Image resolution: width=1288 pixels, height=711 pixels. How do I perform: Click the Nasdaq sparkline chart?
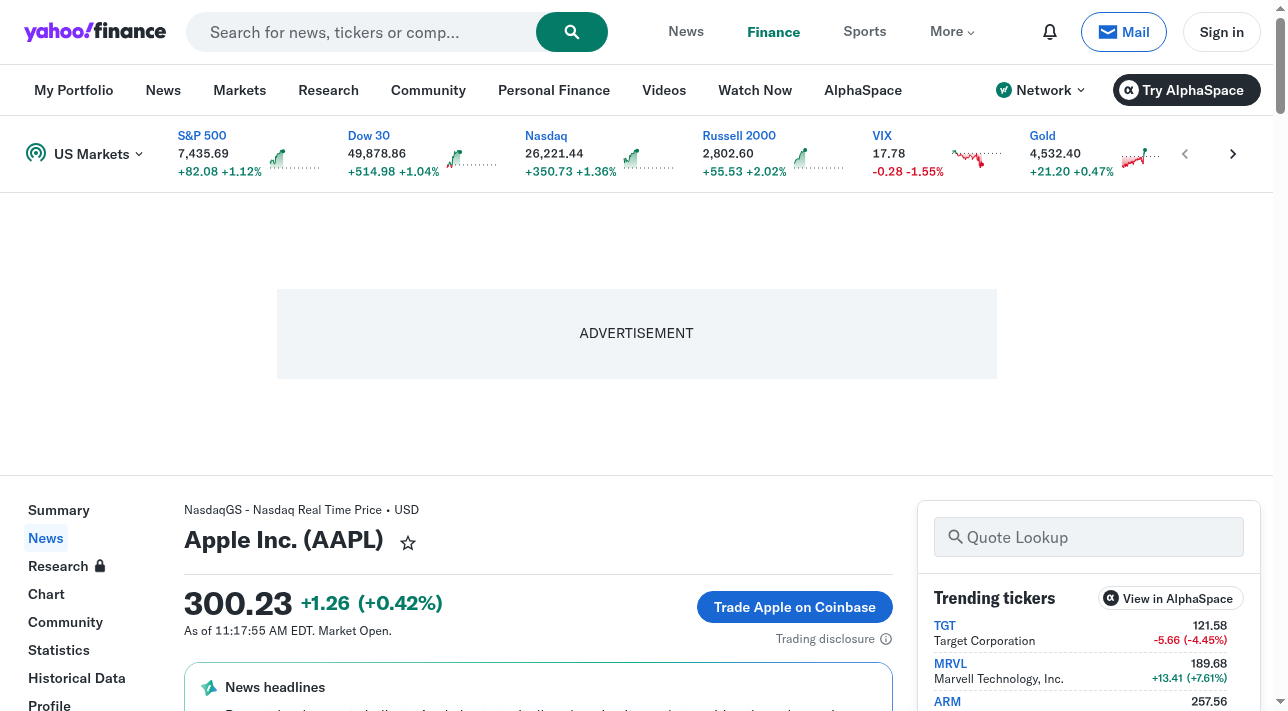[649, 159]
